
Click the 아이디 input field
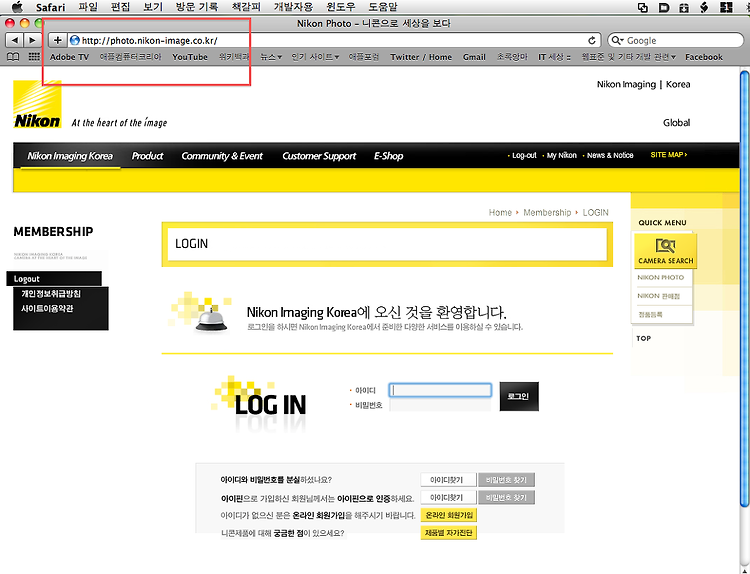click(440, 390)
